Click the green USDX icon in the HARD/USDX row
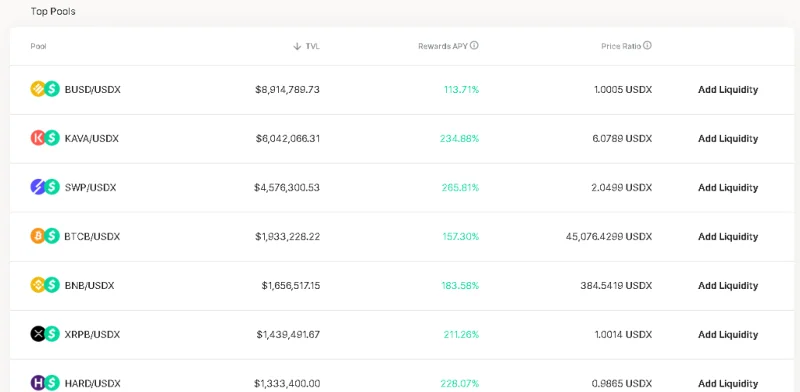The width and height of the screenshot is (800, 392). pyautogui.click(x=52, y=383)
